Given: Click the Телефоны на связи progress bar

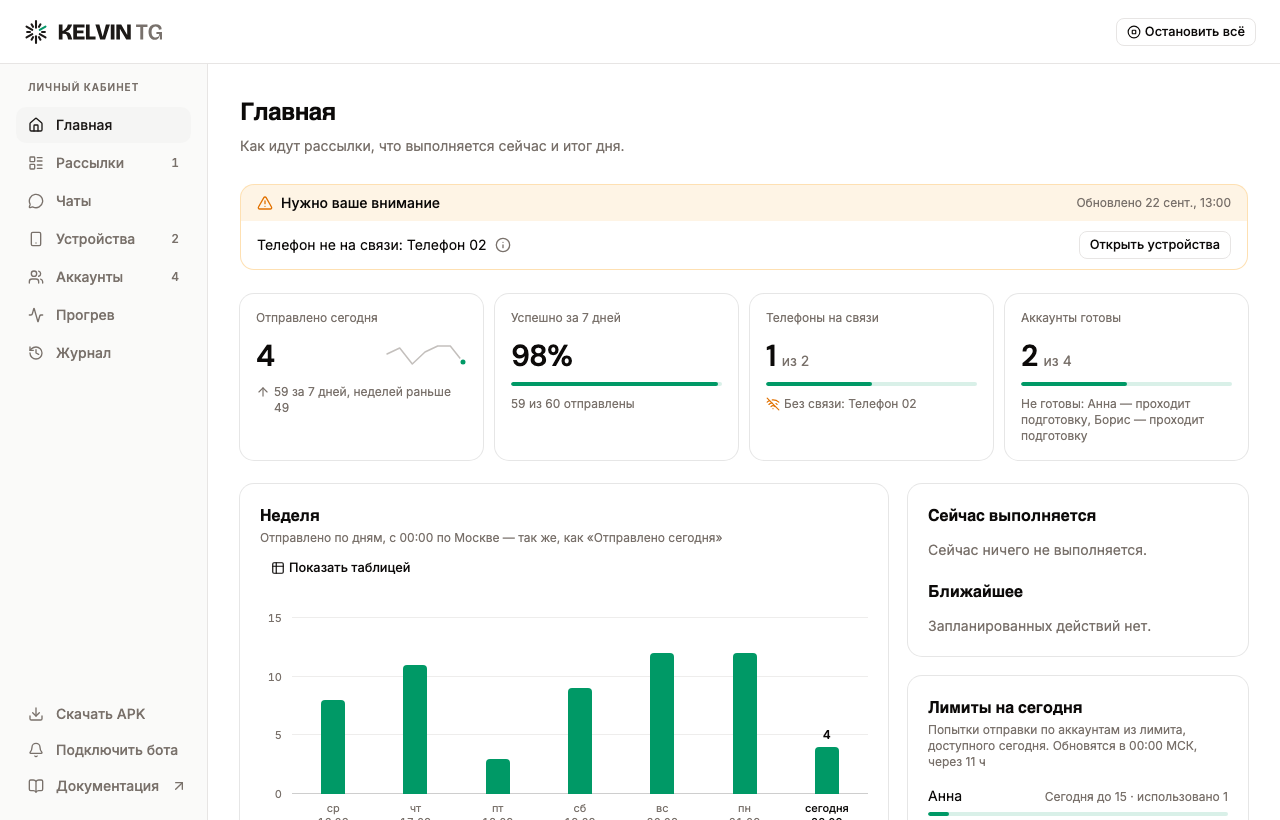Looking at the screenshot, I should coord(871,384).
